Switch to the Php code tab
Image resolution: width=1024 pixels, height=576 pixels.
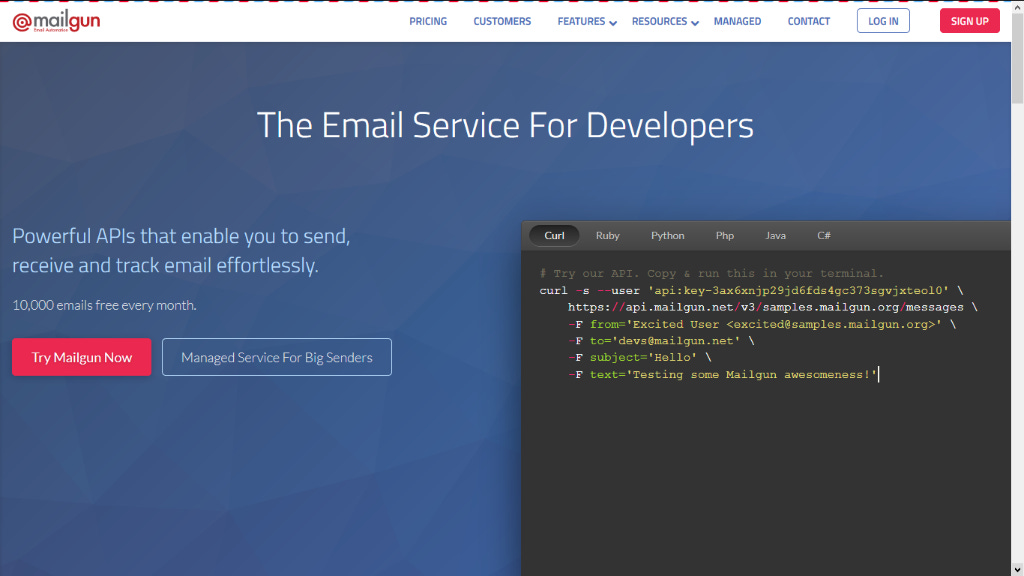tap(724, 236)
